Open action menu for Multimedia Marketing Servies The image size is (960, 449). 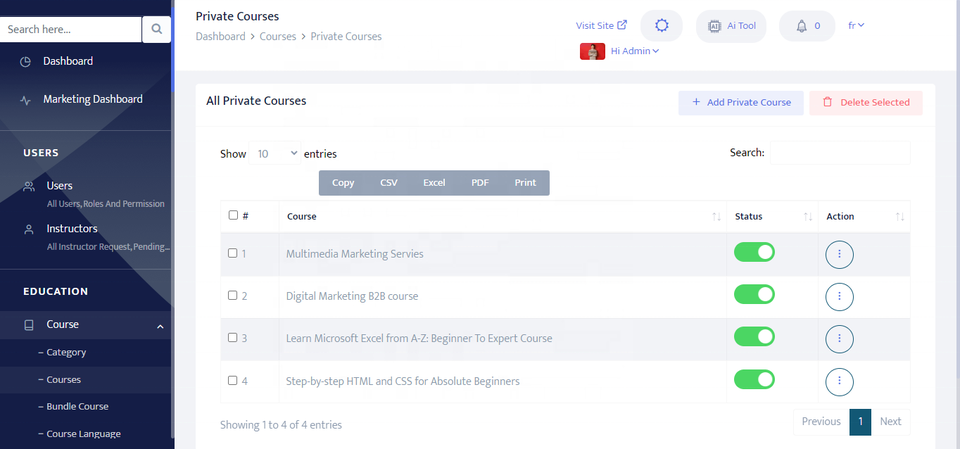839,254
